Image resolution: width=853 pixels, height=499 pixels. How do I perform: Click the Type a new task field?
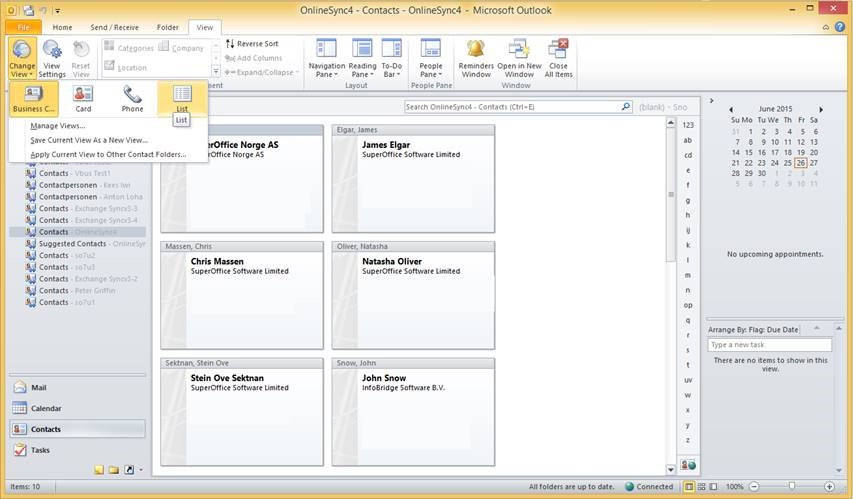(770, 344)
